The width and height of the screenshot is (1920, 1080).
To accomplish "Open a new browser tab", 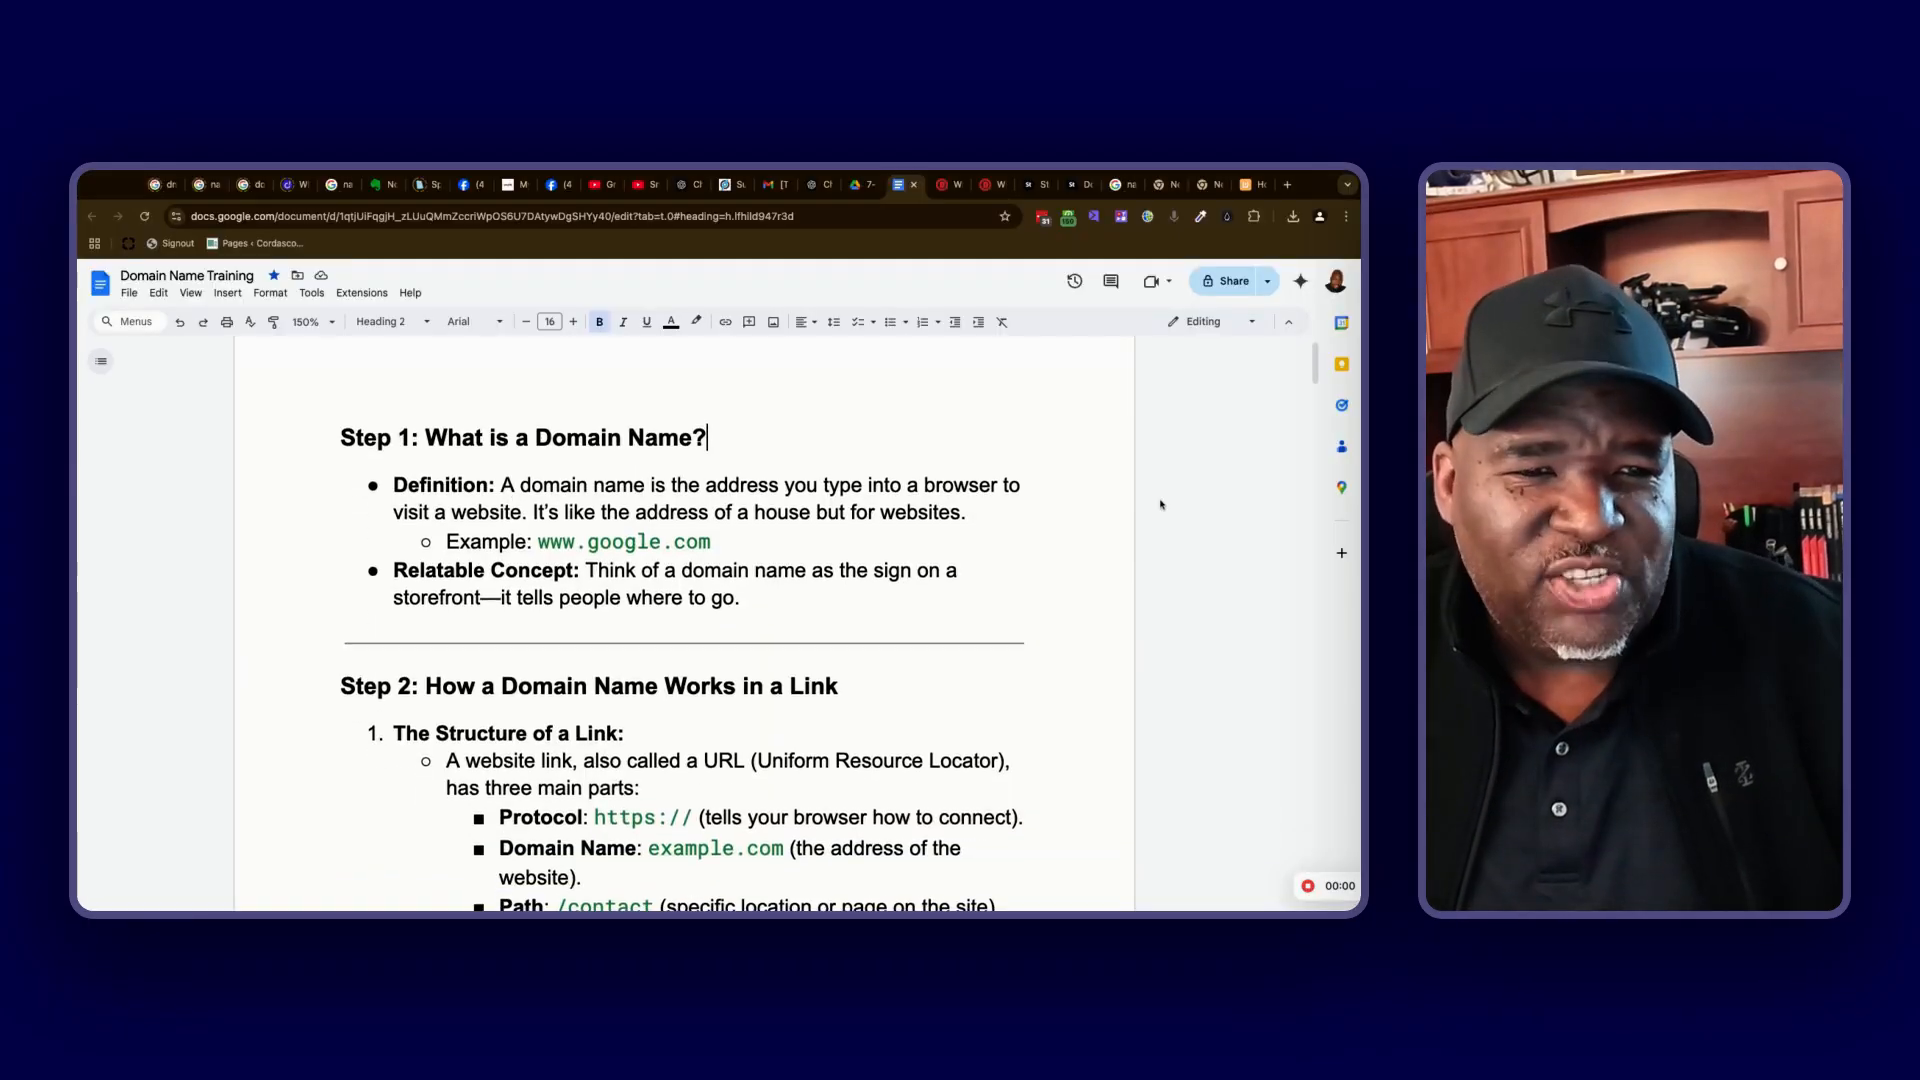I will (x=1287, y=184).
